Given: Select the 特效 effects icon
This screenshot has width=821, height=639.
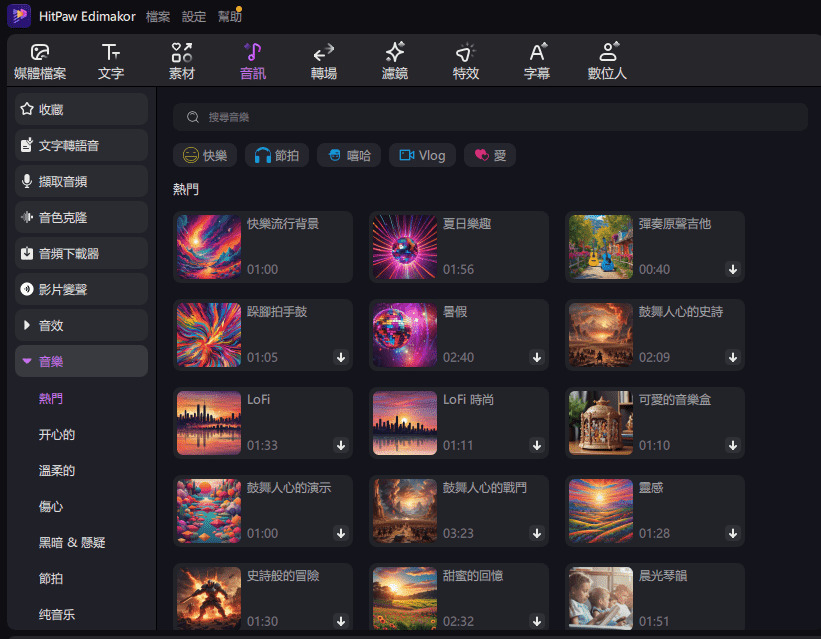Looking at the screenshot, I should click(x=465, y=60).
